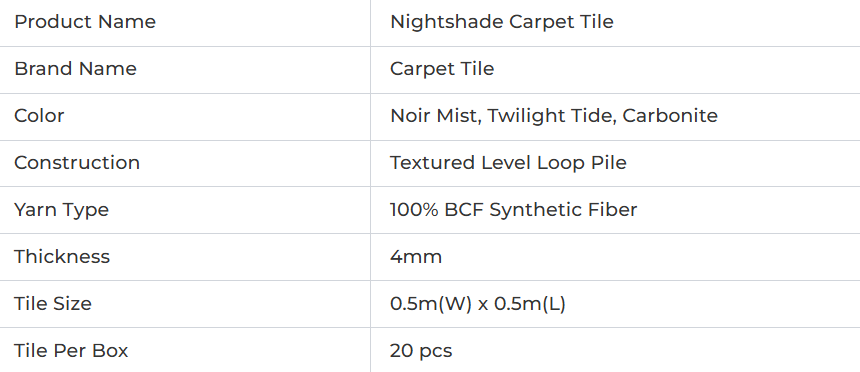
Task: Select Textured Level Loop Pile text
Action: (x=508, y=163)
